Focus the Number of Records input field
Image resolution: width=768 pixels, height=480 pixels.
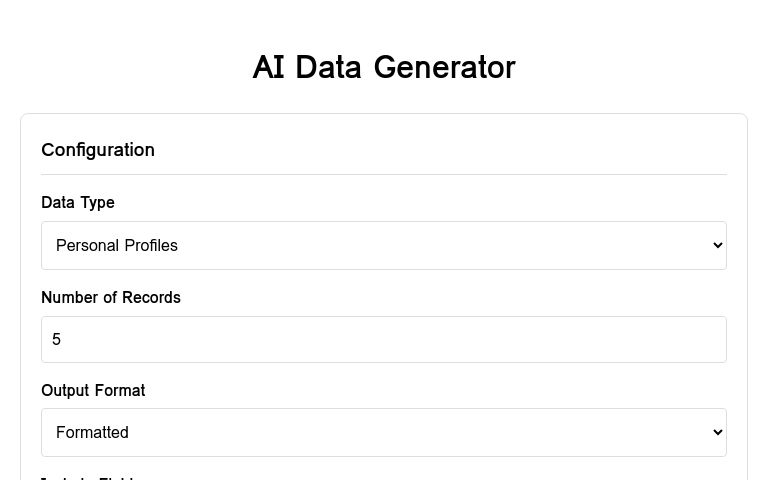(x=384, y=339)
